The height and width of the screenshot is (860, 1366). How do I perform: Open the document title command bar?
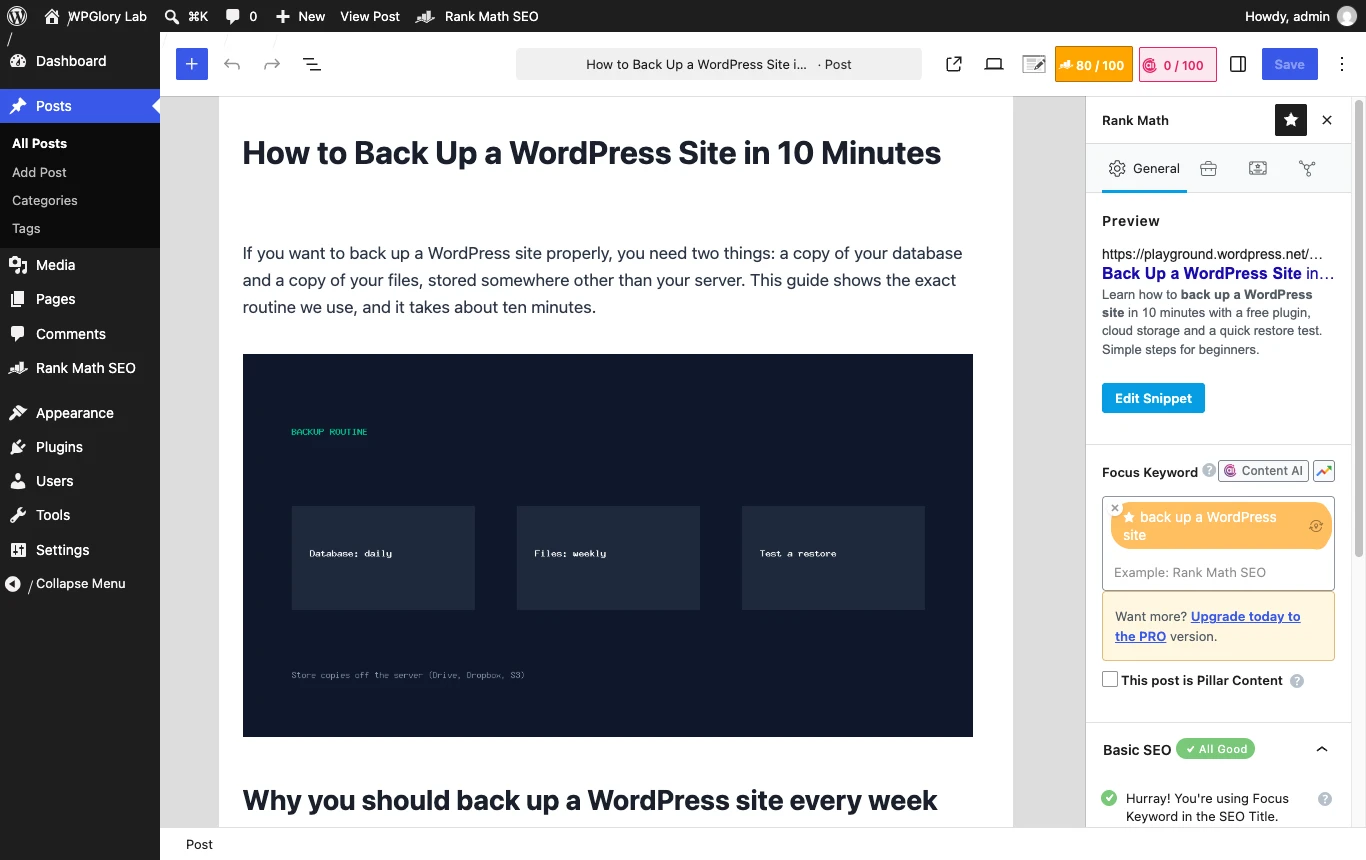click(719, 64)
